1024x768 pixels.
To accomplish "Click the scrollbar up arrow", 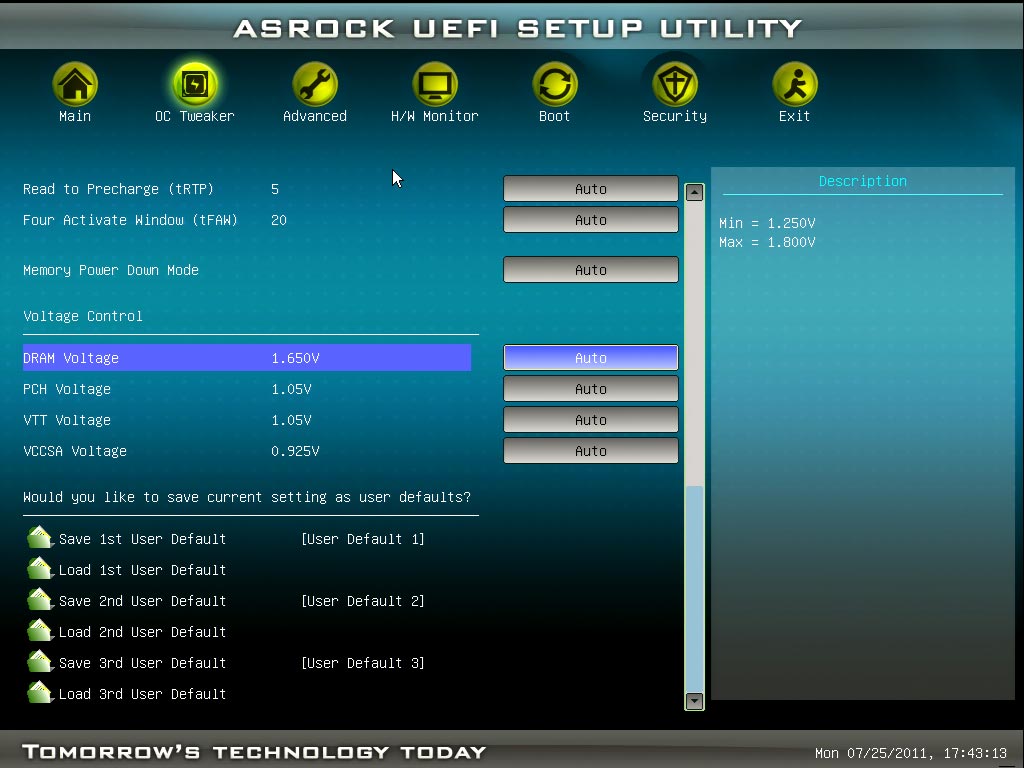I will point(694,193).
